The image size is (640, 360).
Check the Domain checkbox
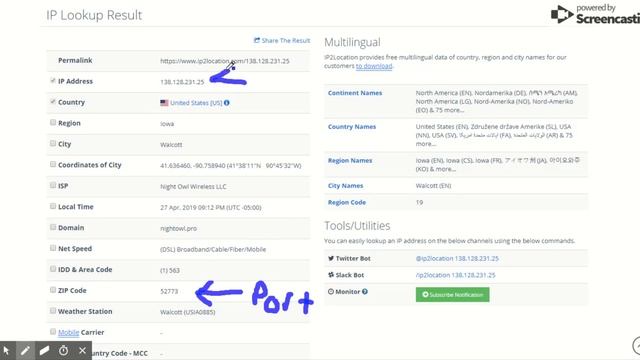coord(53,227)
